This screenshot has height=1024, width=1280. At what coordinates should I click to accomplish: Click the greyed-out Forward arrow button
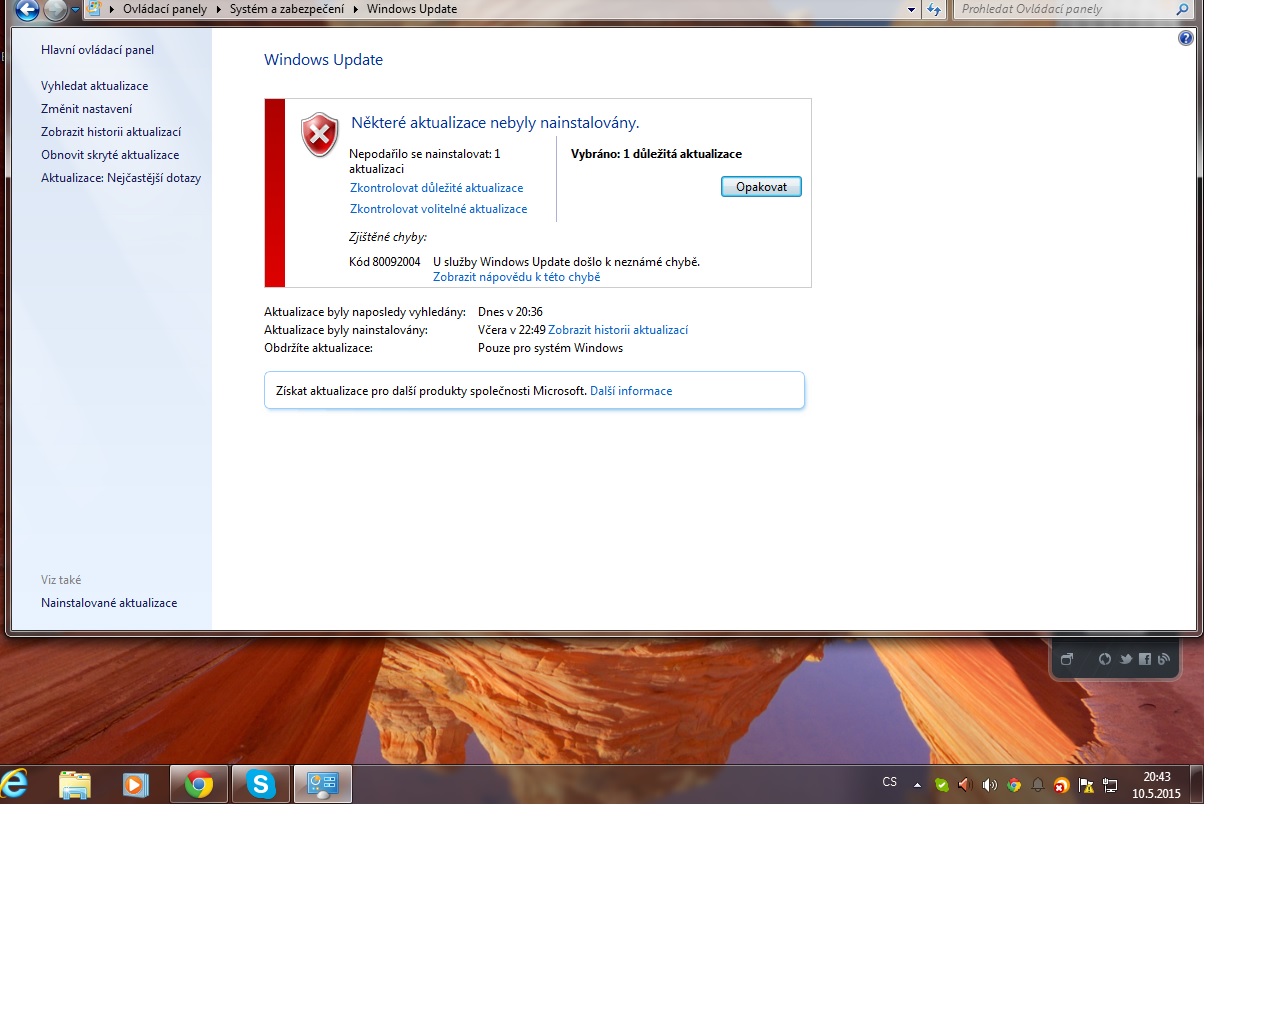(56, 11)
